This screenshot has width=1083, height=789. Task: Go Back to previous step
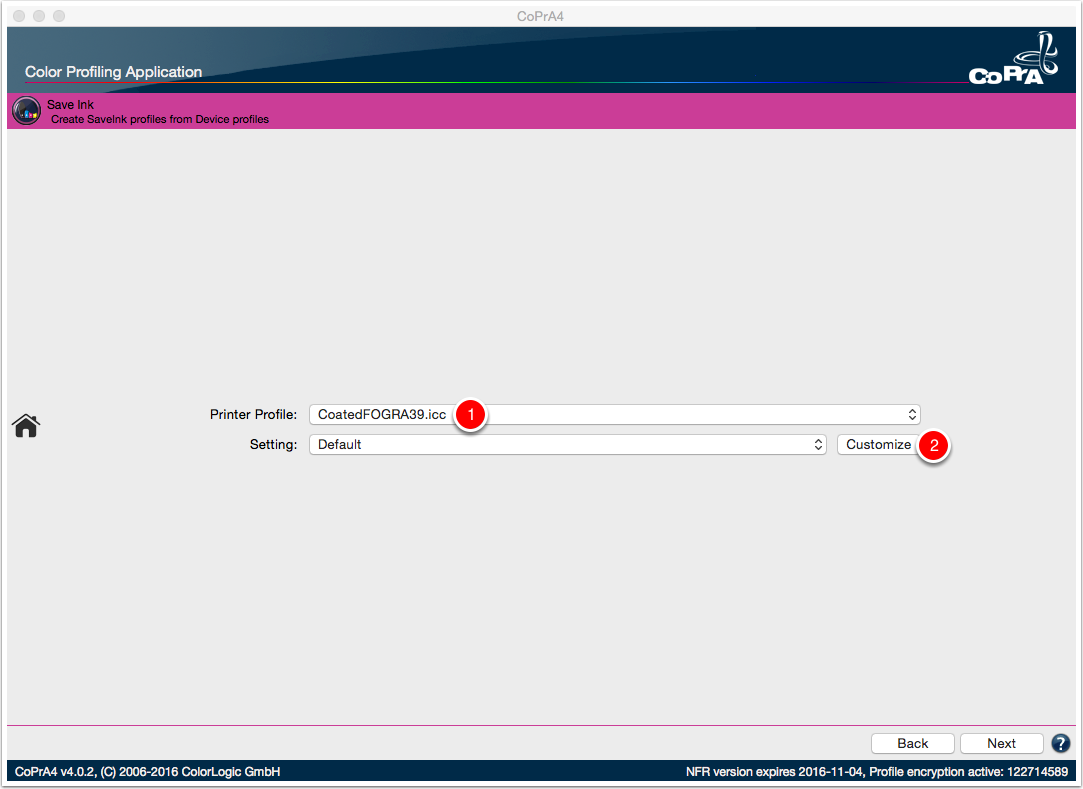[x=912, y=743]
